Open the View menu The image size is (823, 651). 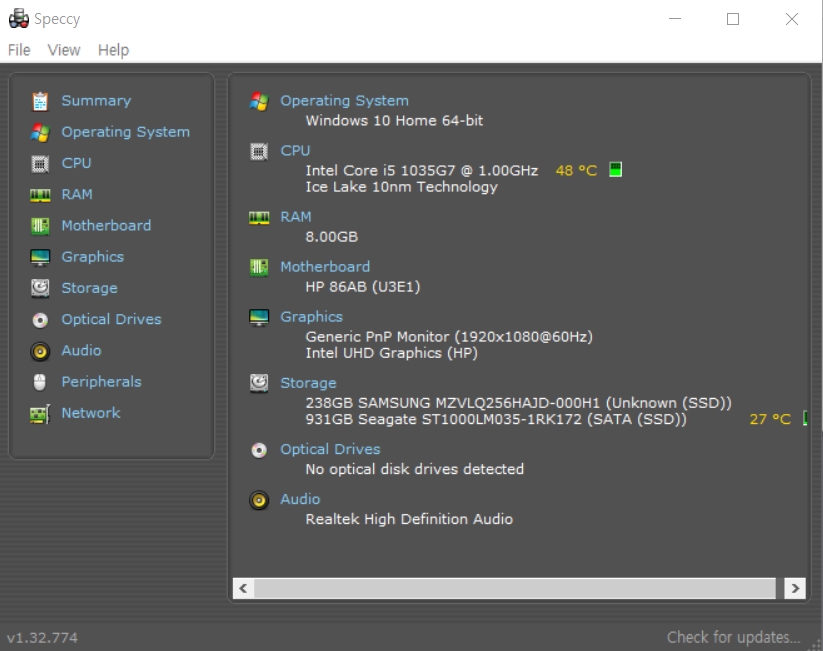pyautogui.click(x=64, y=50)
